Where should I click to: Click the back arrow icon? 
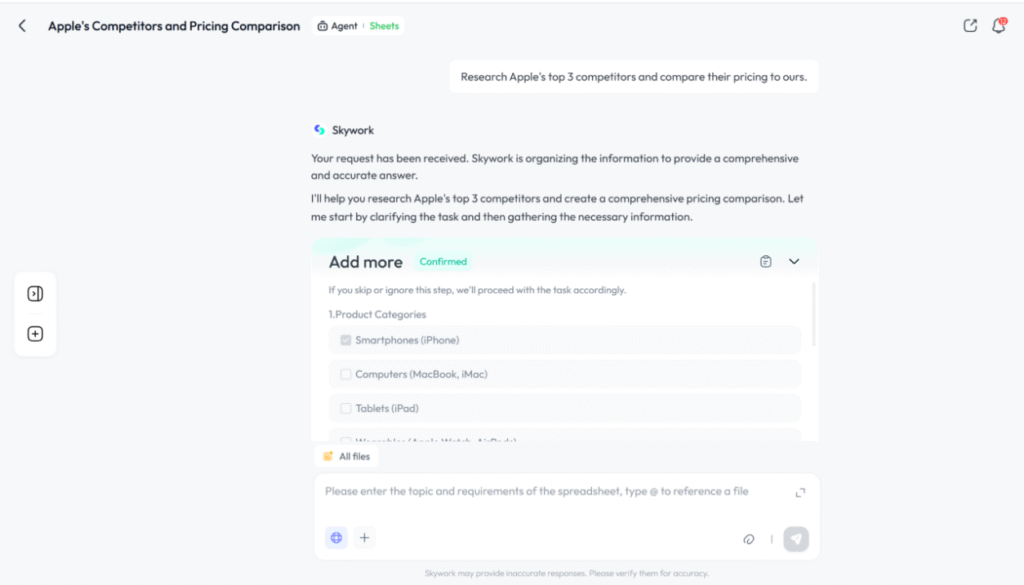pos(22,26)
